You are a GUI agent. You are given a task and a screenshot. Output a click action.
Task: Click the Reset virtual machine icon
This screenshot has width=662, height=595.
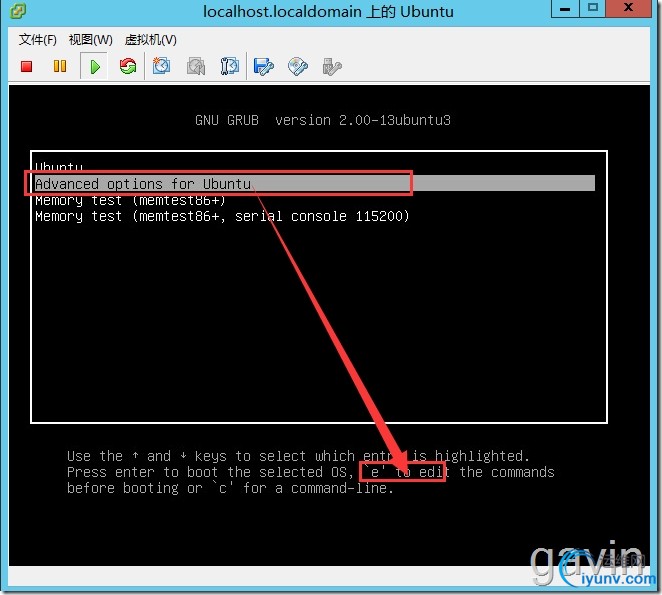pyautogui.click(x=128, y=66)
